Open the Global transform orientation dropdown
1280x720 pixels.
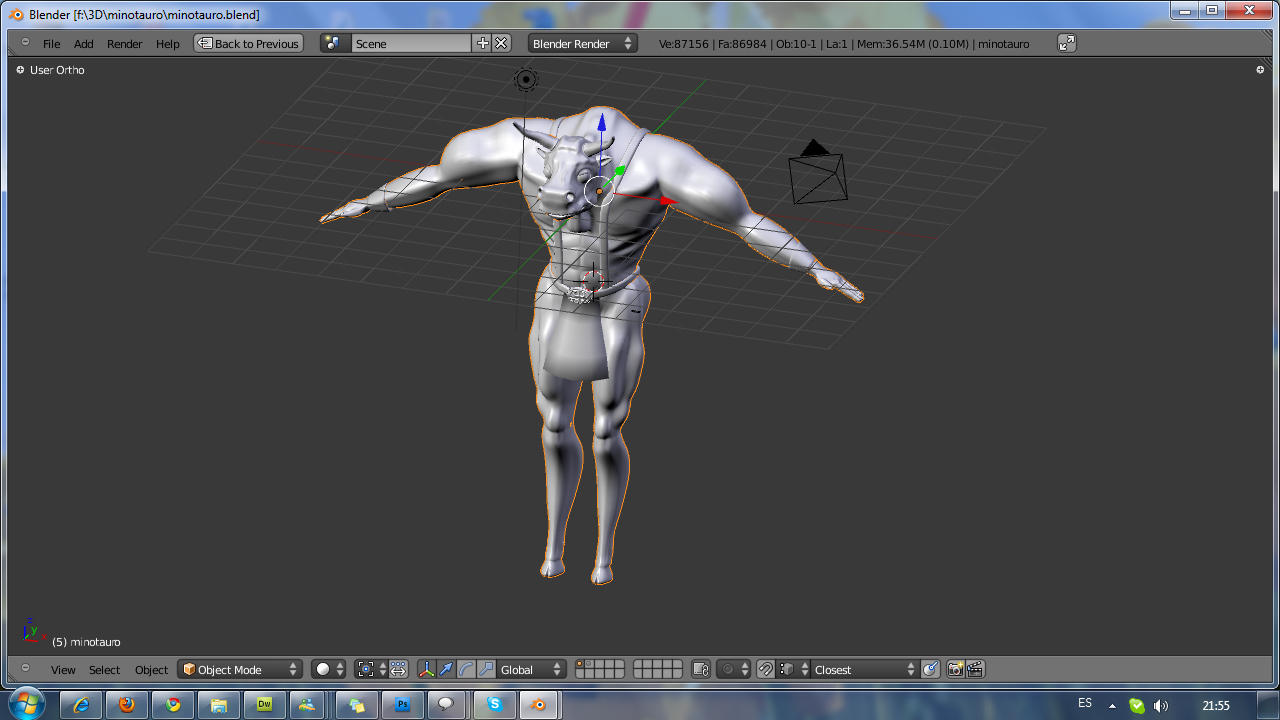[x=532, y=669]
